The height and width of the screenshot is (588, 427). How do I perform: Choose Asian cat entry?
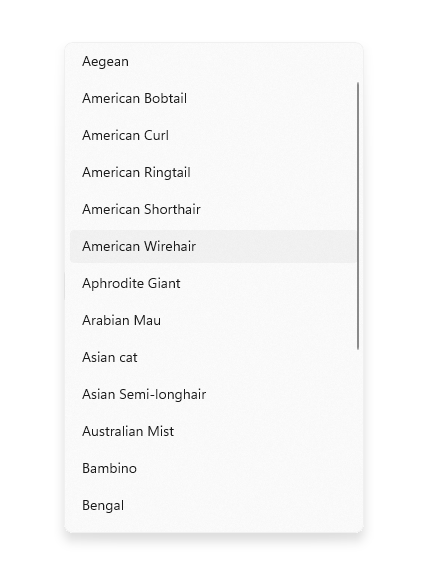[213, 357]
